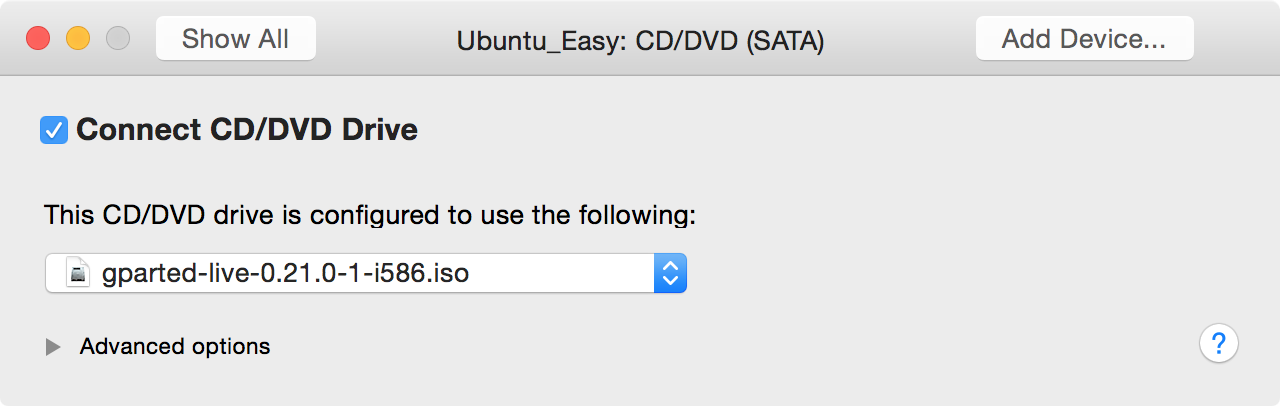Expand Advanced options disclosure triangle
The image size is (1280, 406).
pos(53,347)
